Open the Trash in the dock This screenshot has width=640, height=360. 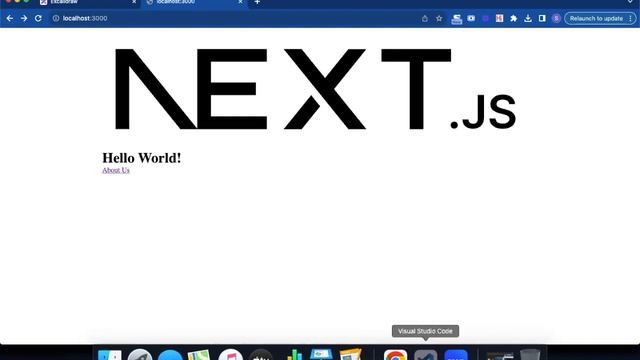(x=530, y=355)
